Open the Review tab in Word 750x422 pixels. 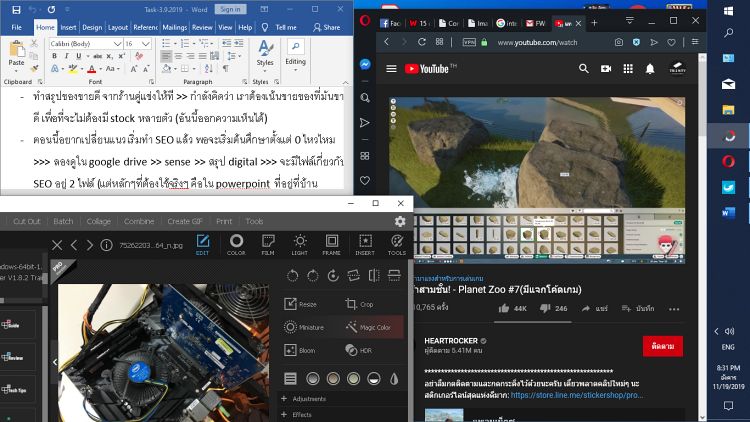202,27
